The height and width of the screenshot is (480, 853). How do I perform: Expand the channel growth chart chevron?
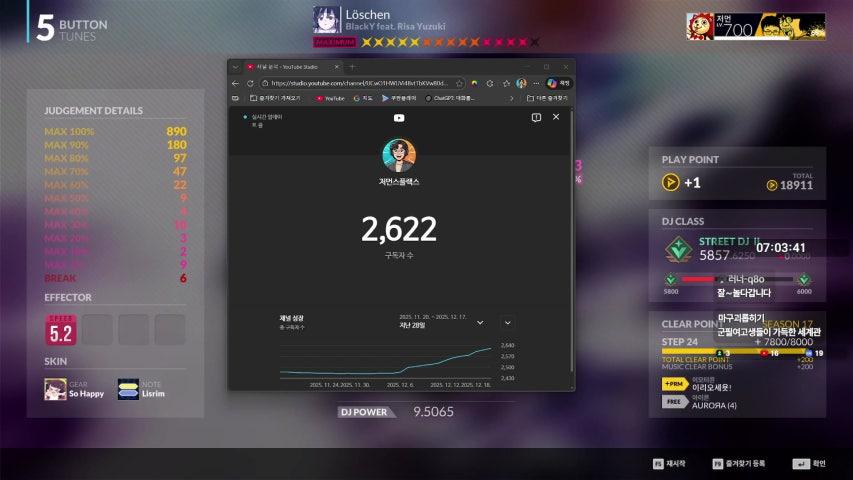(x=507, y=322)
